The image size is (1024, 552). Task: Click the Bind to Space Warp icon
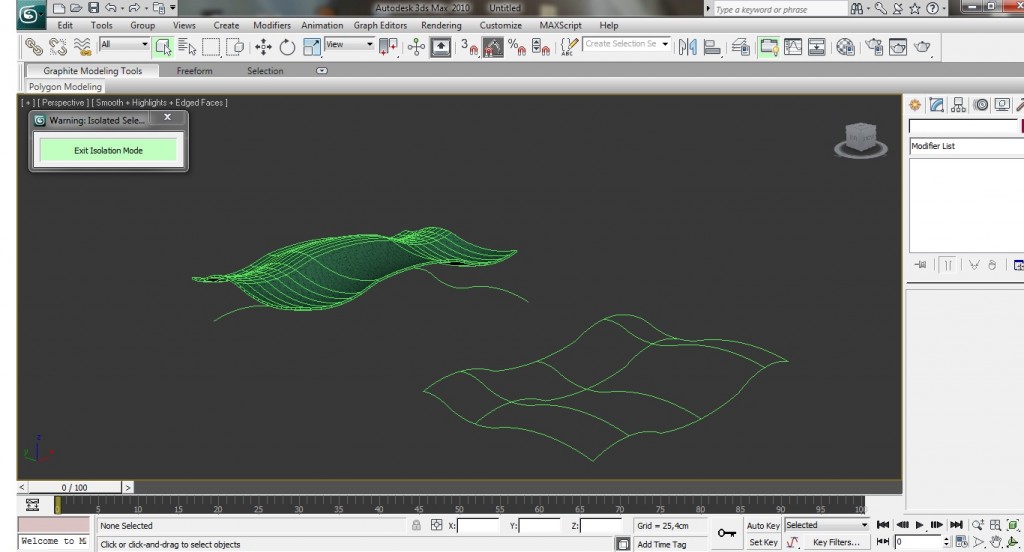[x=82, y=47]
